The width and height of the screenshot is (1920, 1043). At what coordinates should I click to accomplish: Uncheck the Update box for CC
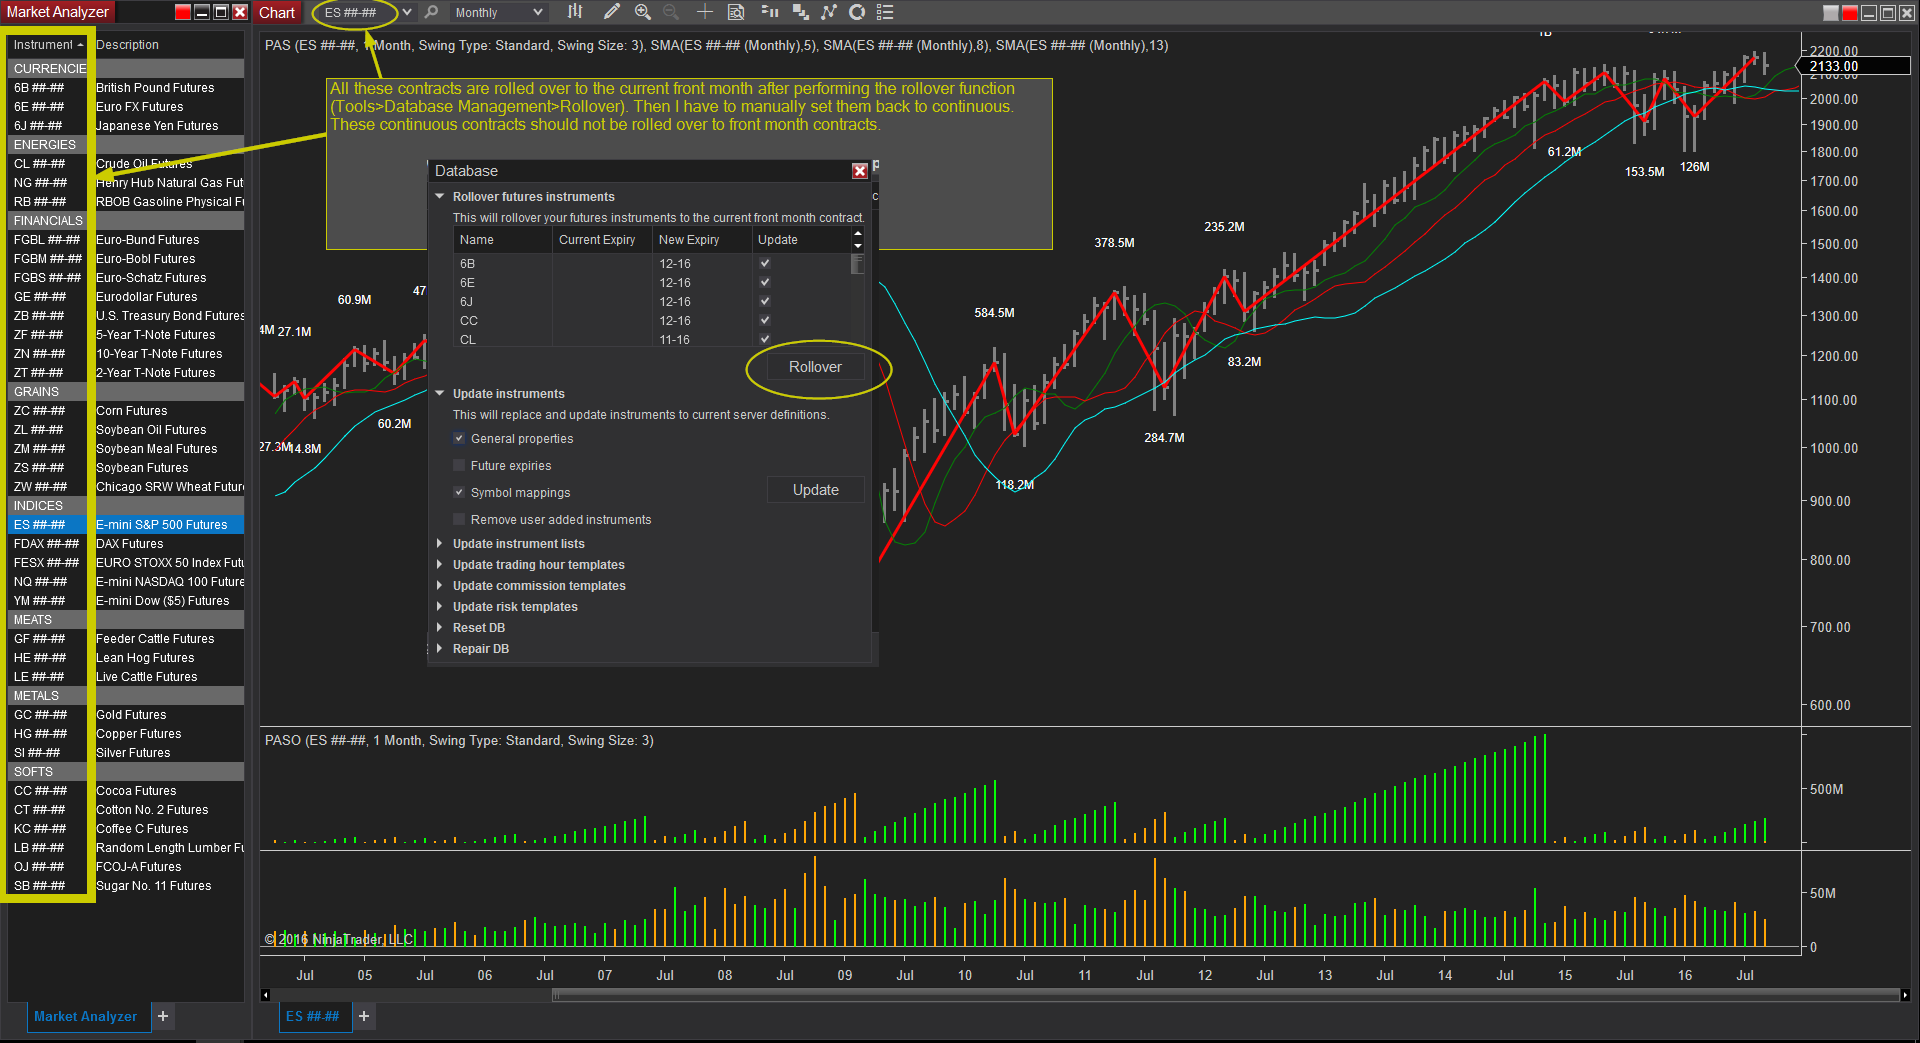tap(765, 320)
